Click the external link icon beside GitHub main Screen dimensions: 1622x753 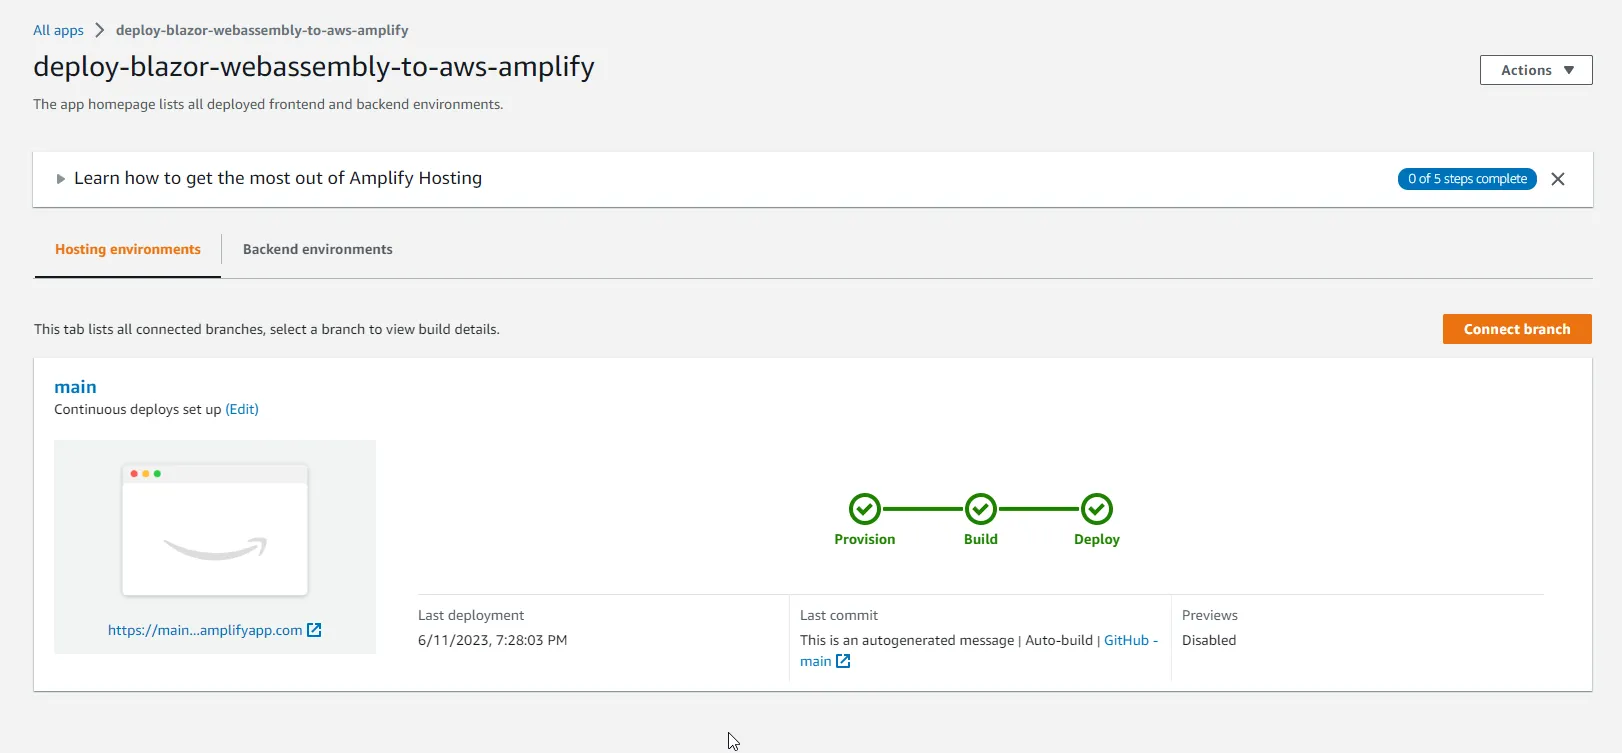click(843, 661)
